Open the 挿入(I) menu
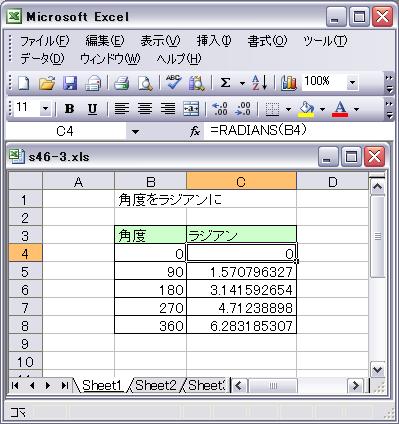This screenshot has height=424, width=399. (x=214, y=41)
